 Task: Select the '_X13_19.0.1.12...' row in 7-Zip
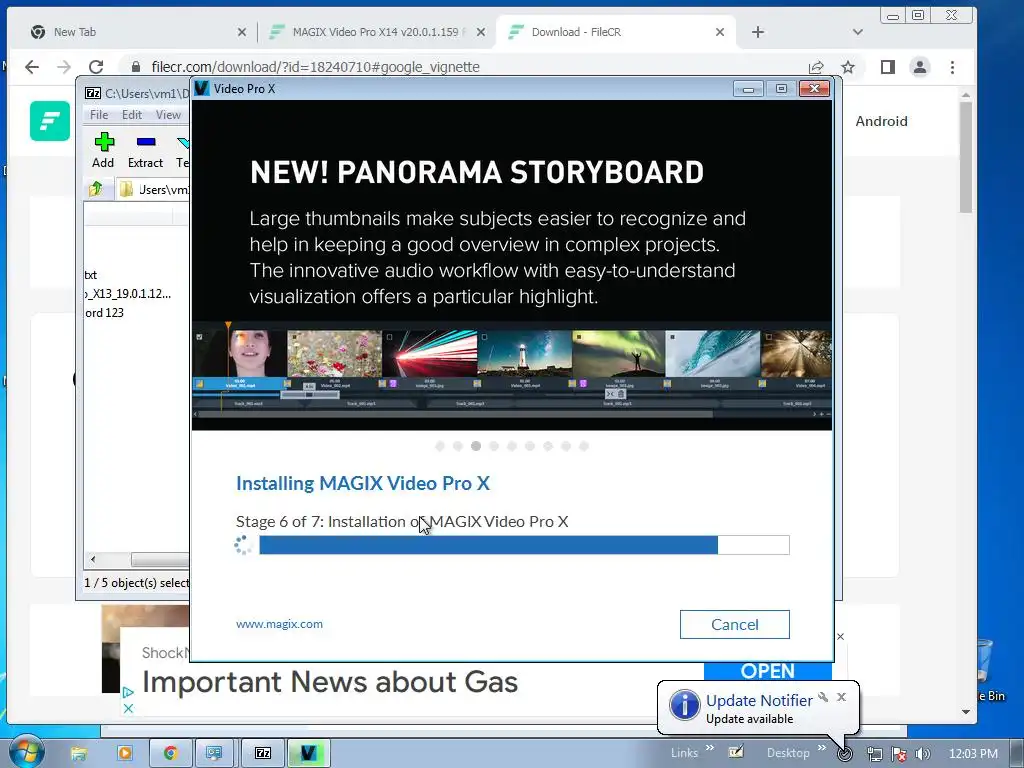[x=128, y=294]
